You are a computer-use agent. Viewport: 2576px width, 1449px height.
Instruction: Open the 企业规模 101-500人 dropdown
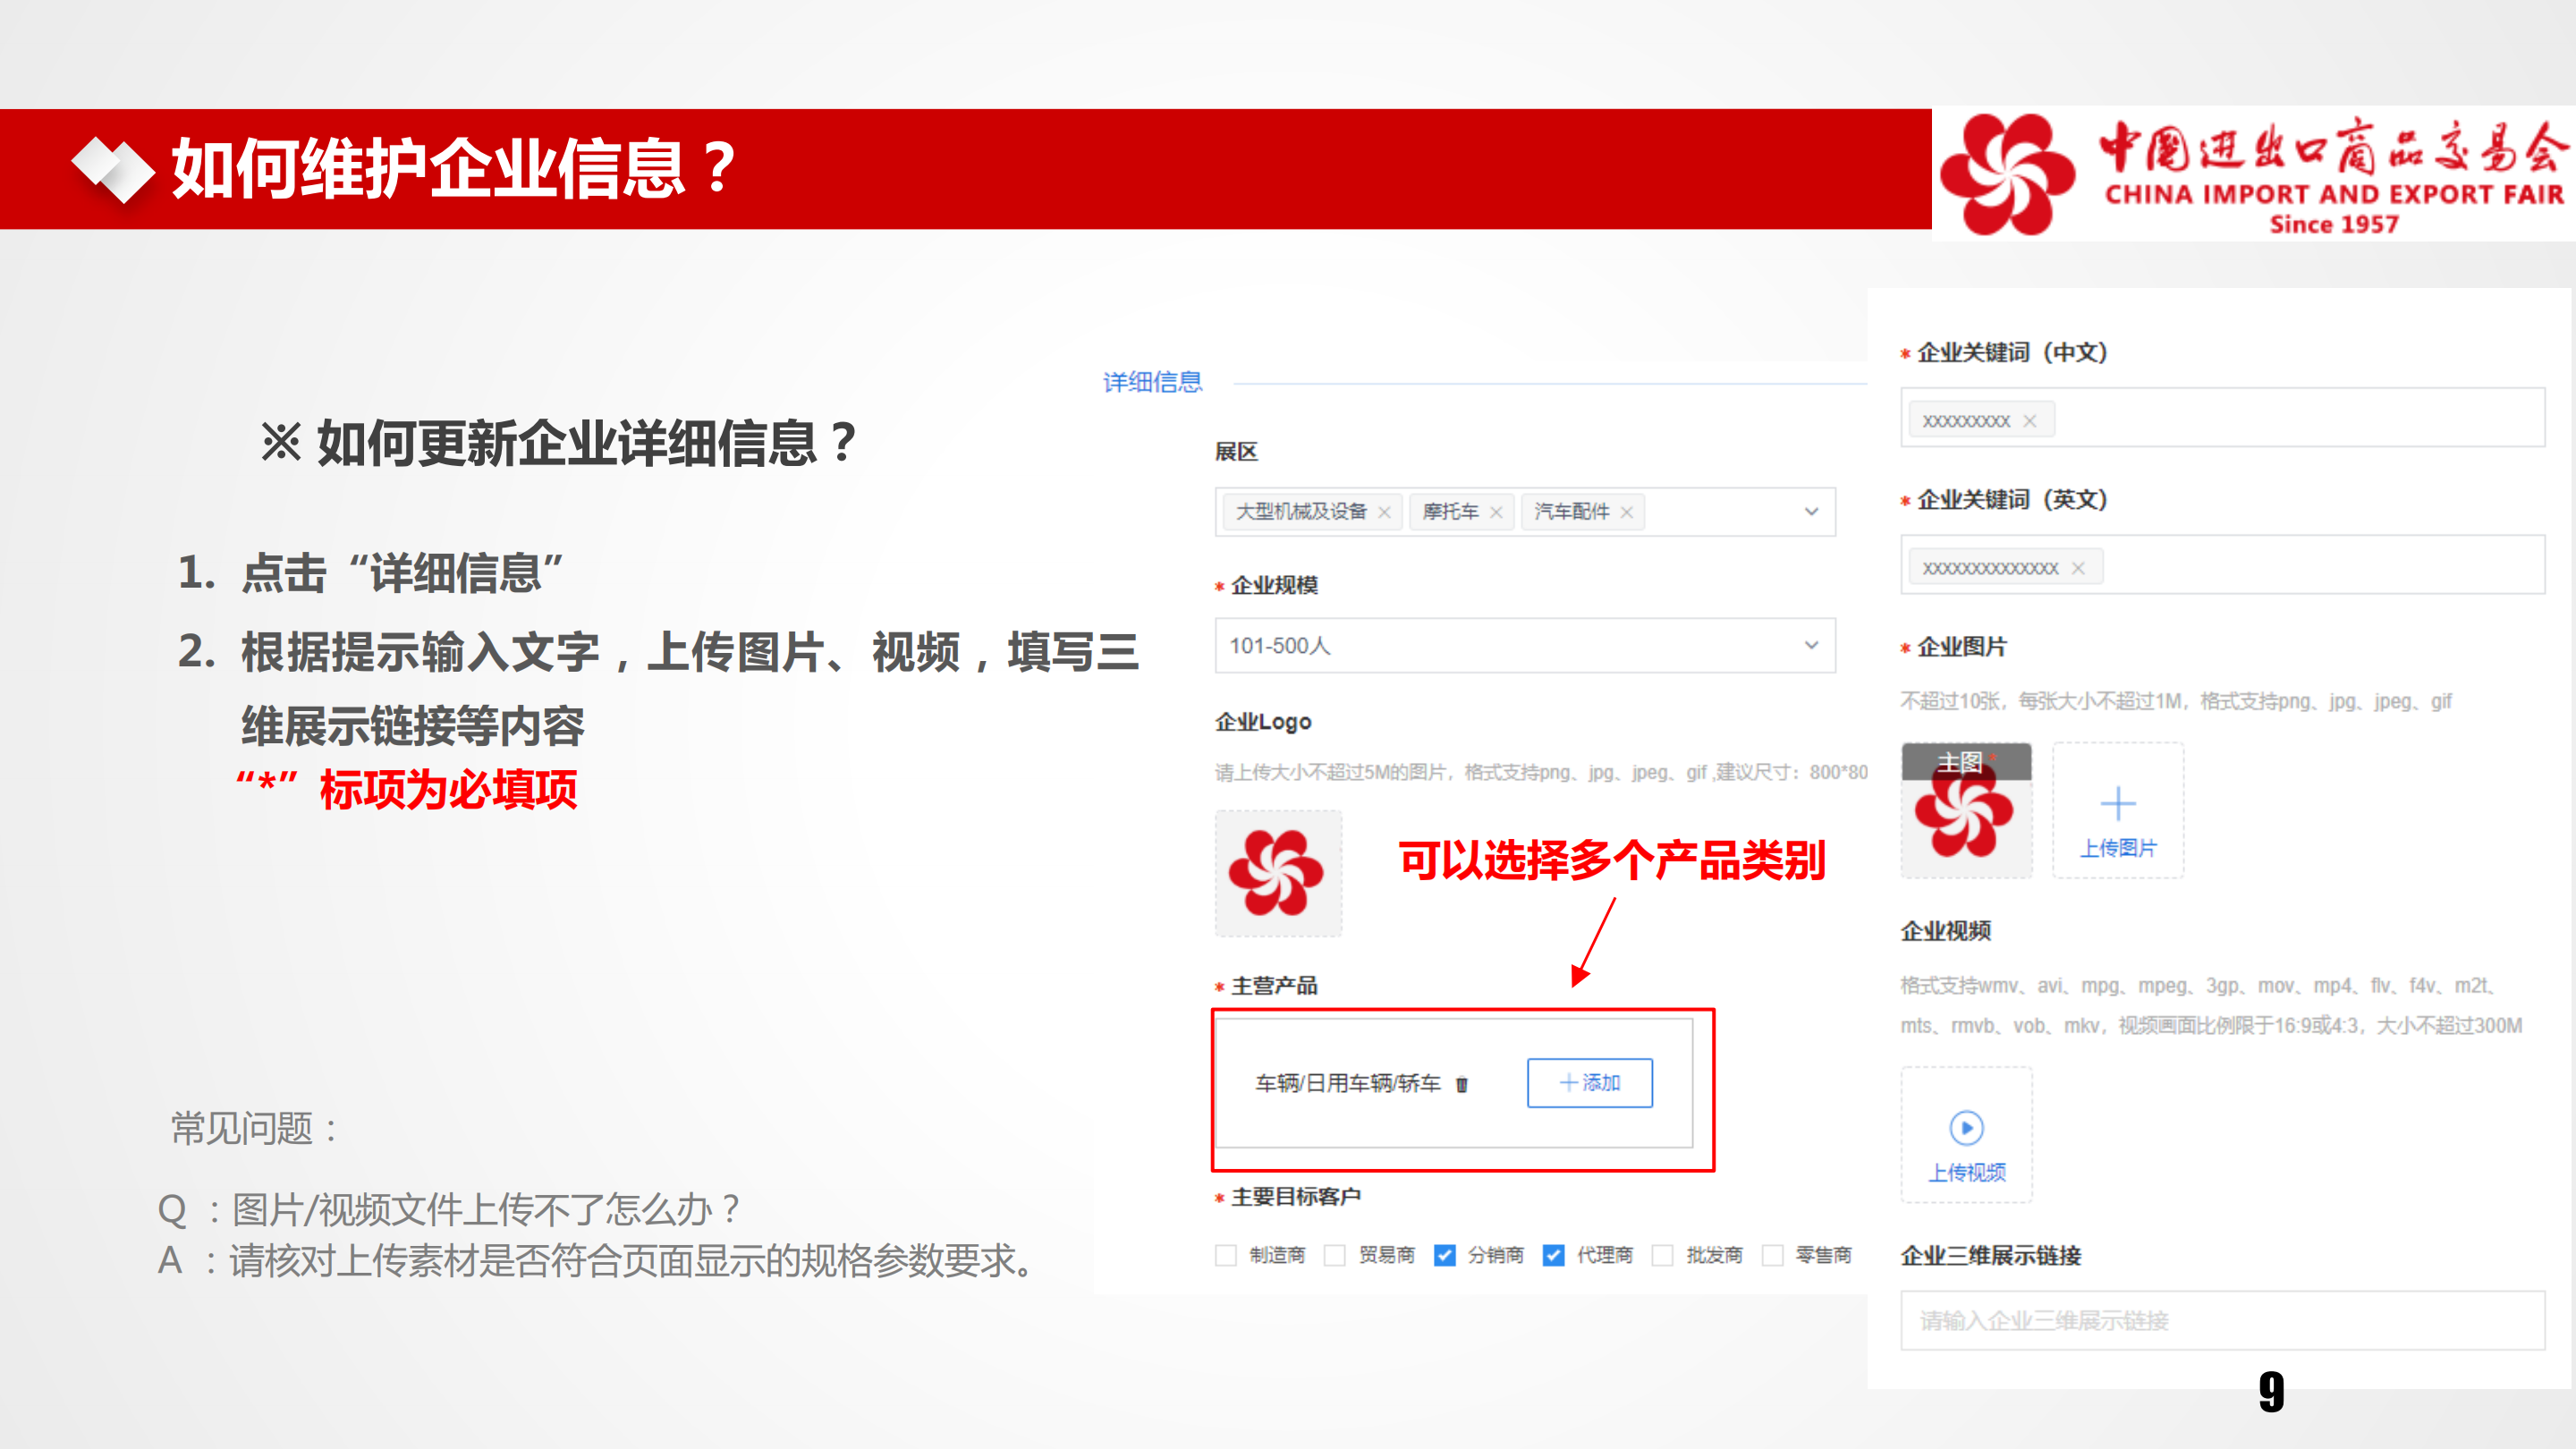pyautogui.click(x=1525, y=645)
